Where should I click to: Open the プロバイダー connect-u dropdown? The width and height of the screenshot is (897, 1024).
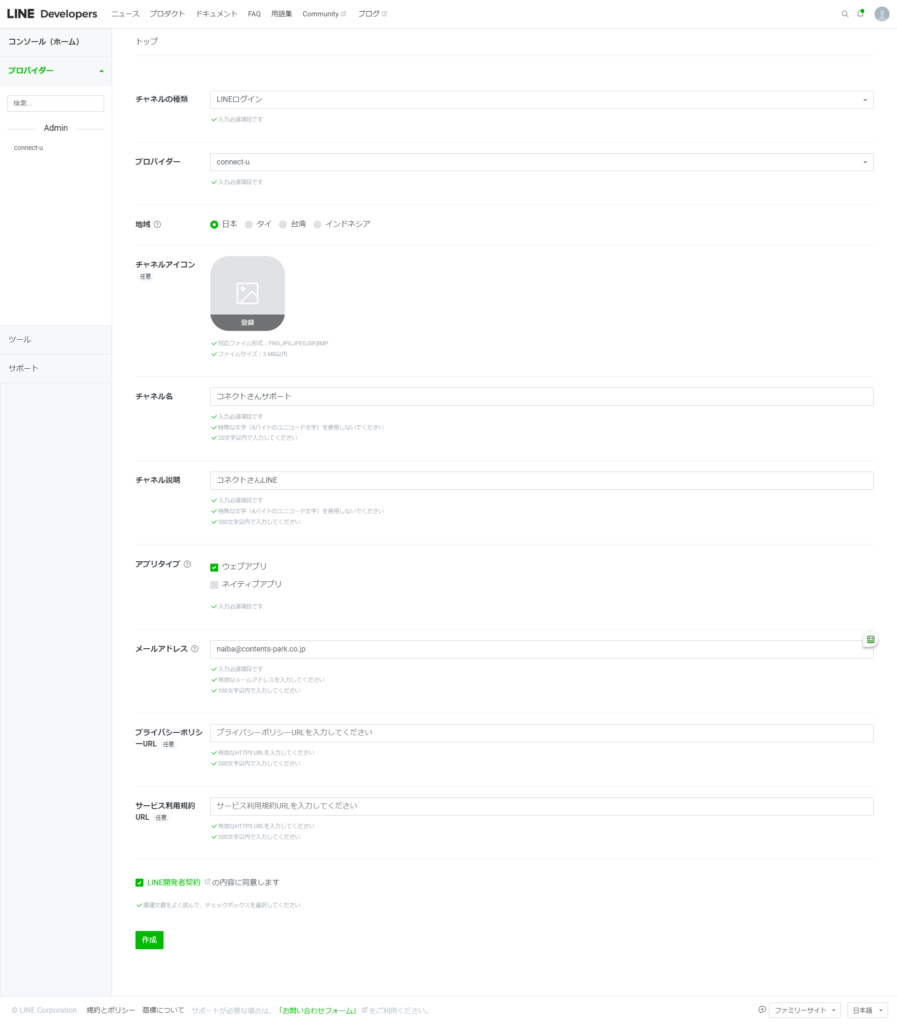[541, 162]
